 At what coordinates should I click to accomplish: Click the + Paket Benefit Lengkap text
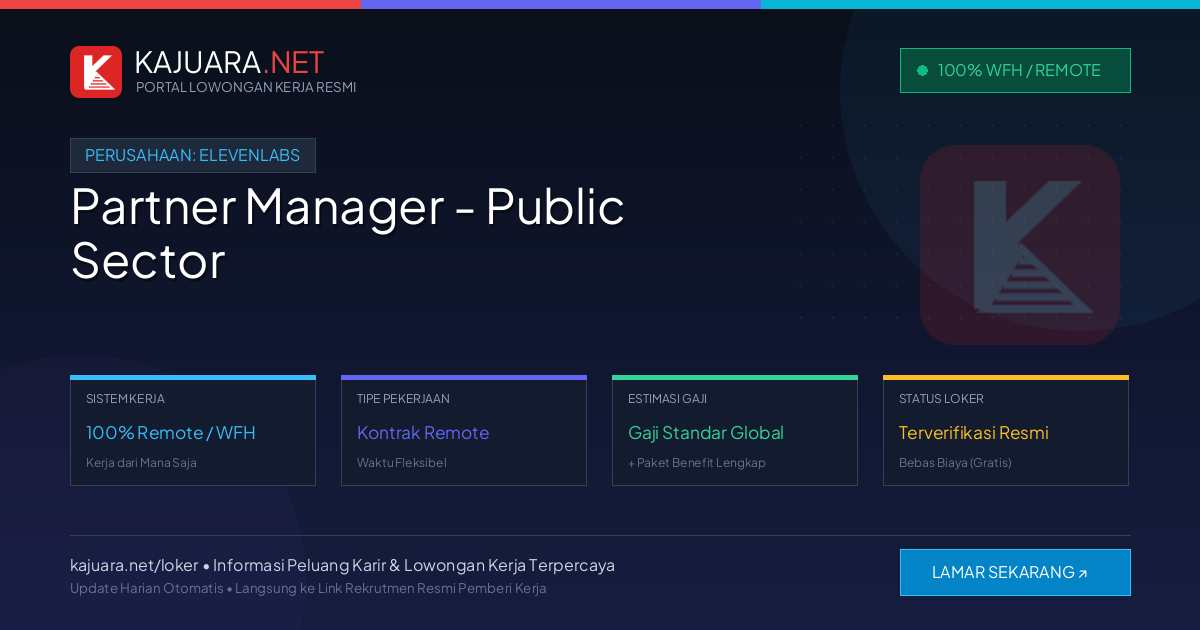(697, 463)
